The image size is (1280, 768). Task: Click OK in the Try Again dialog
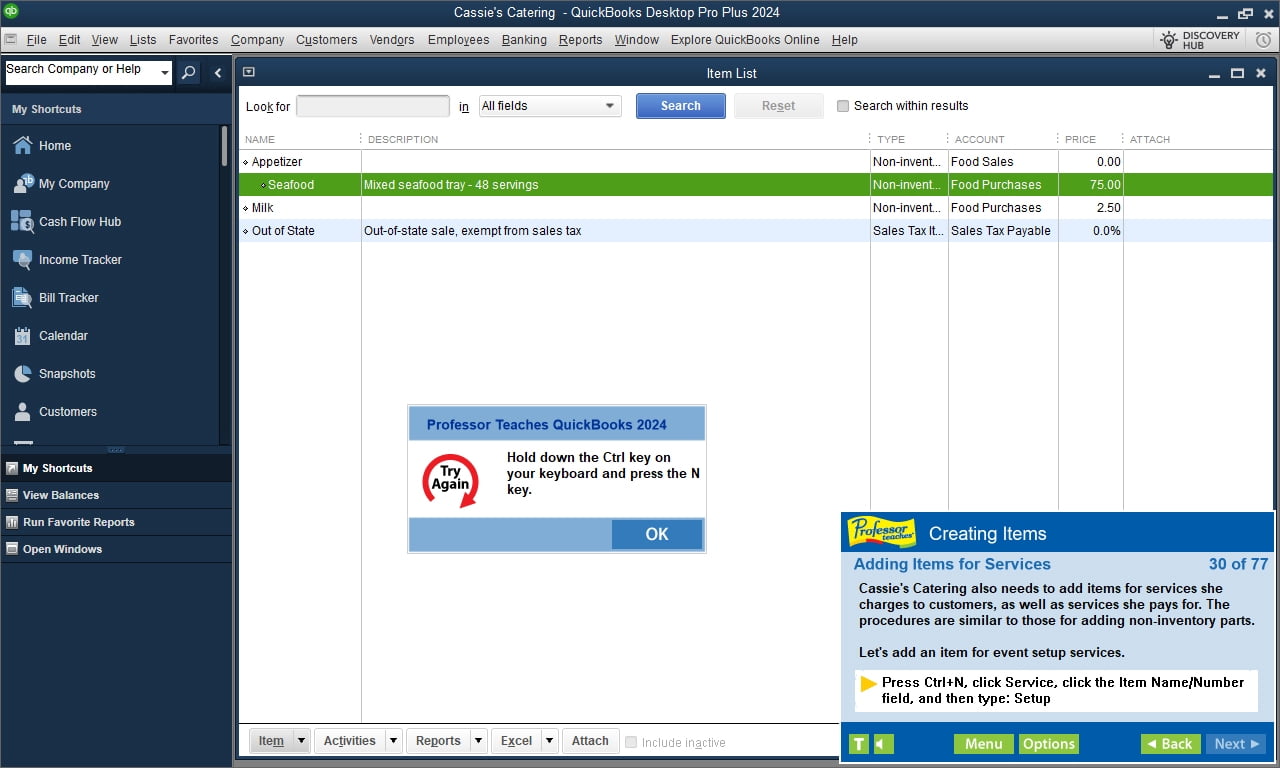tap(657, 534)
